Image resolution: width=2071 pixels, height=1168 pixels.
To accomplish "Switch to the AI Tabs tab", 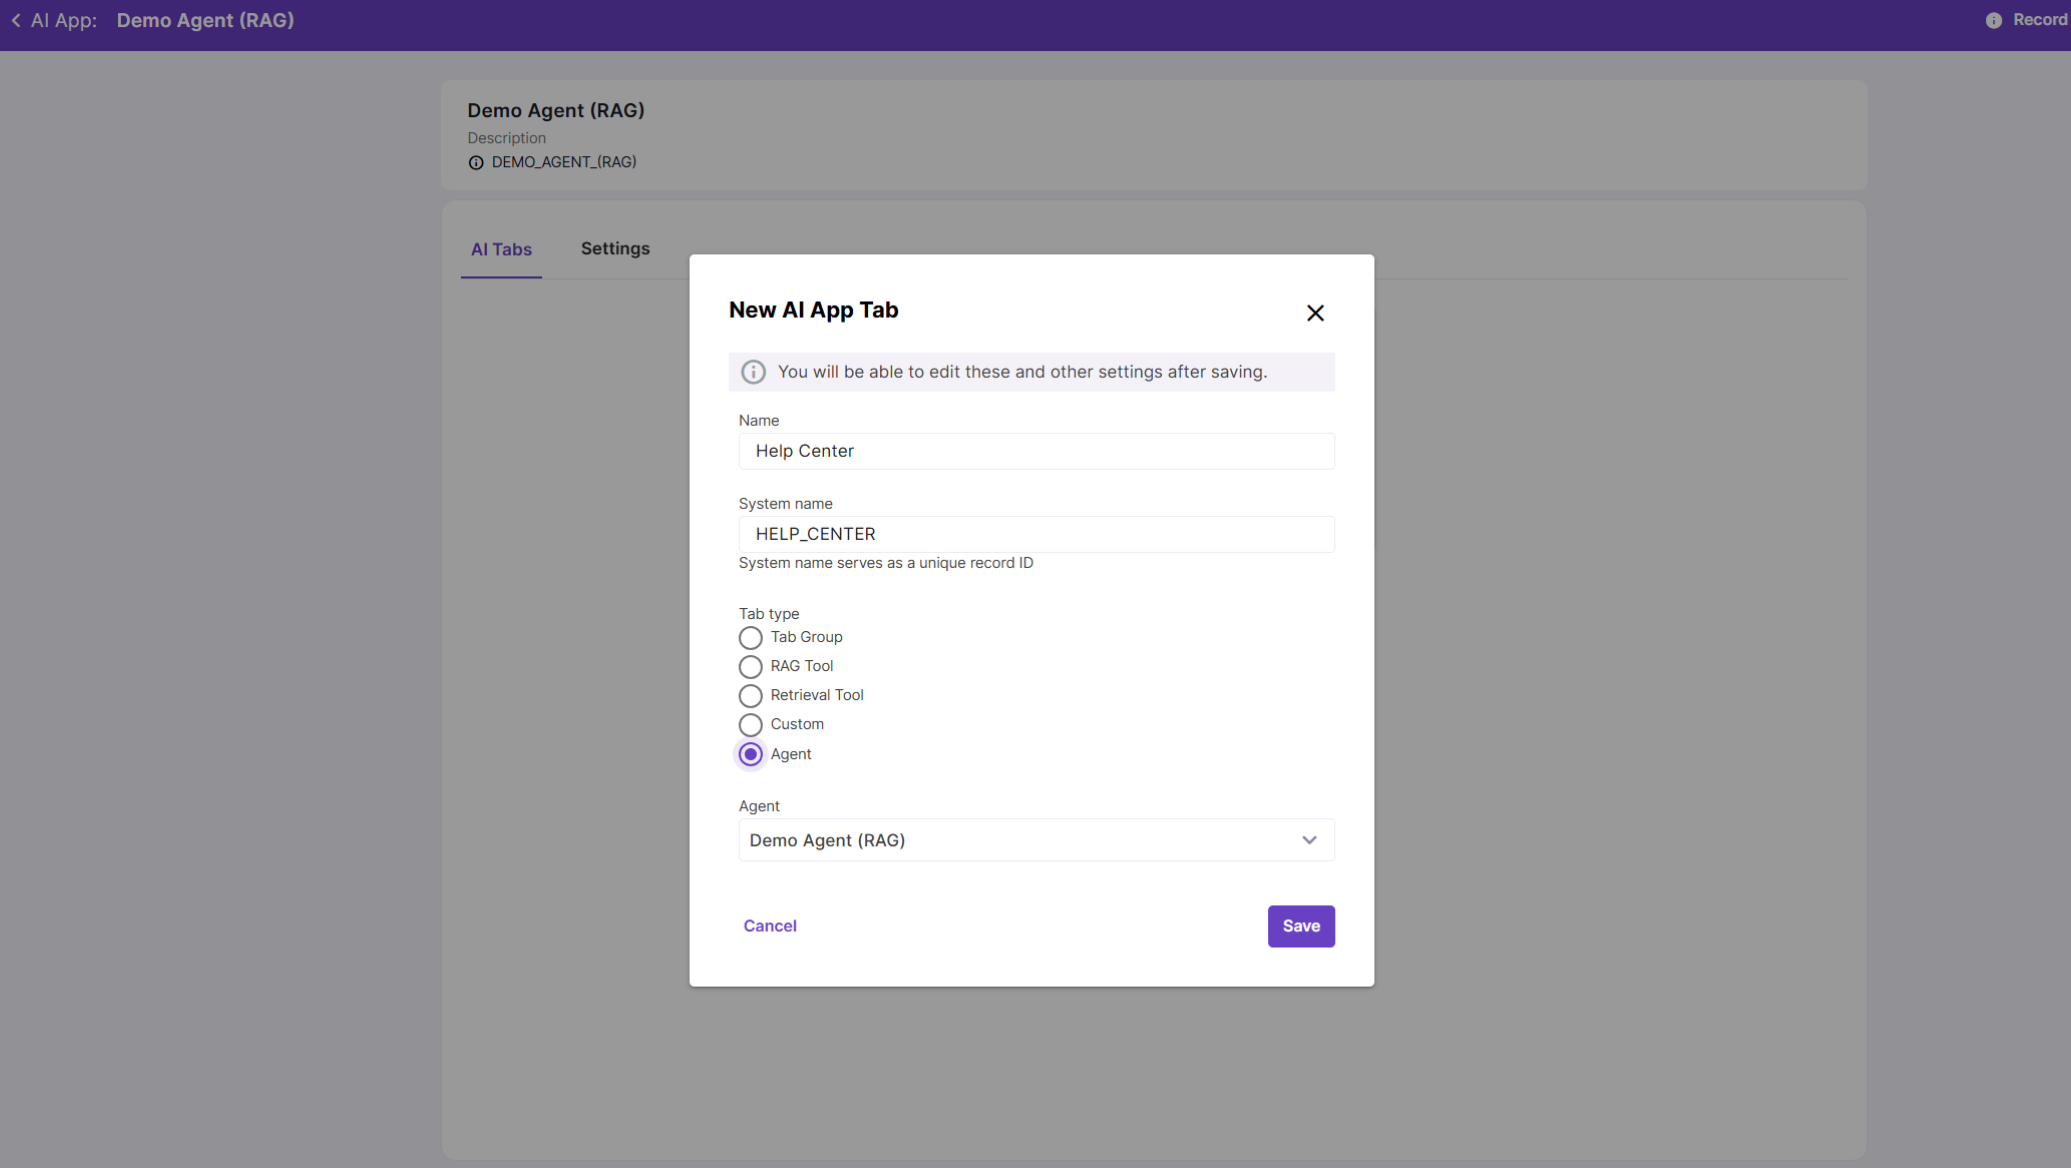I will [x=501, y=250].
